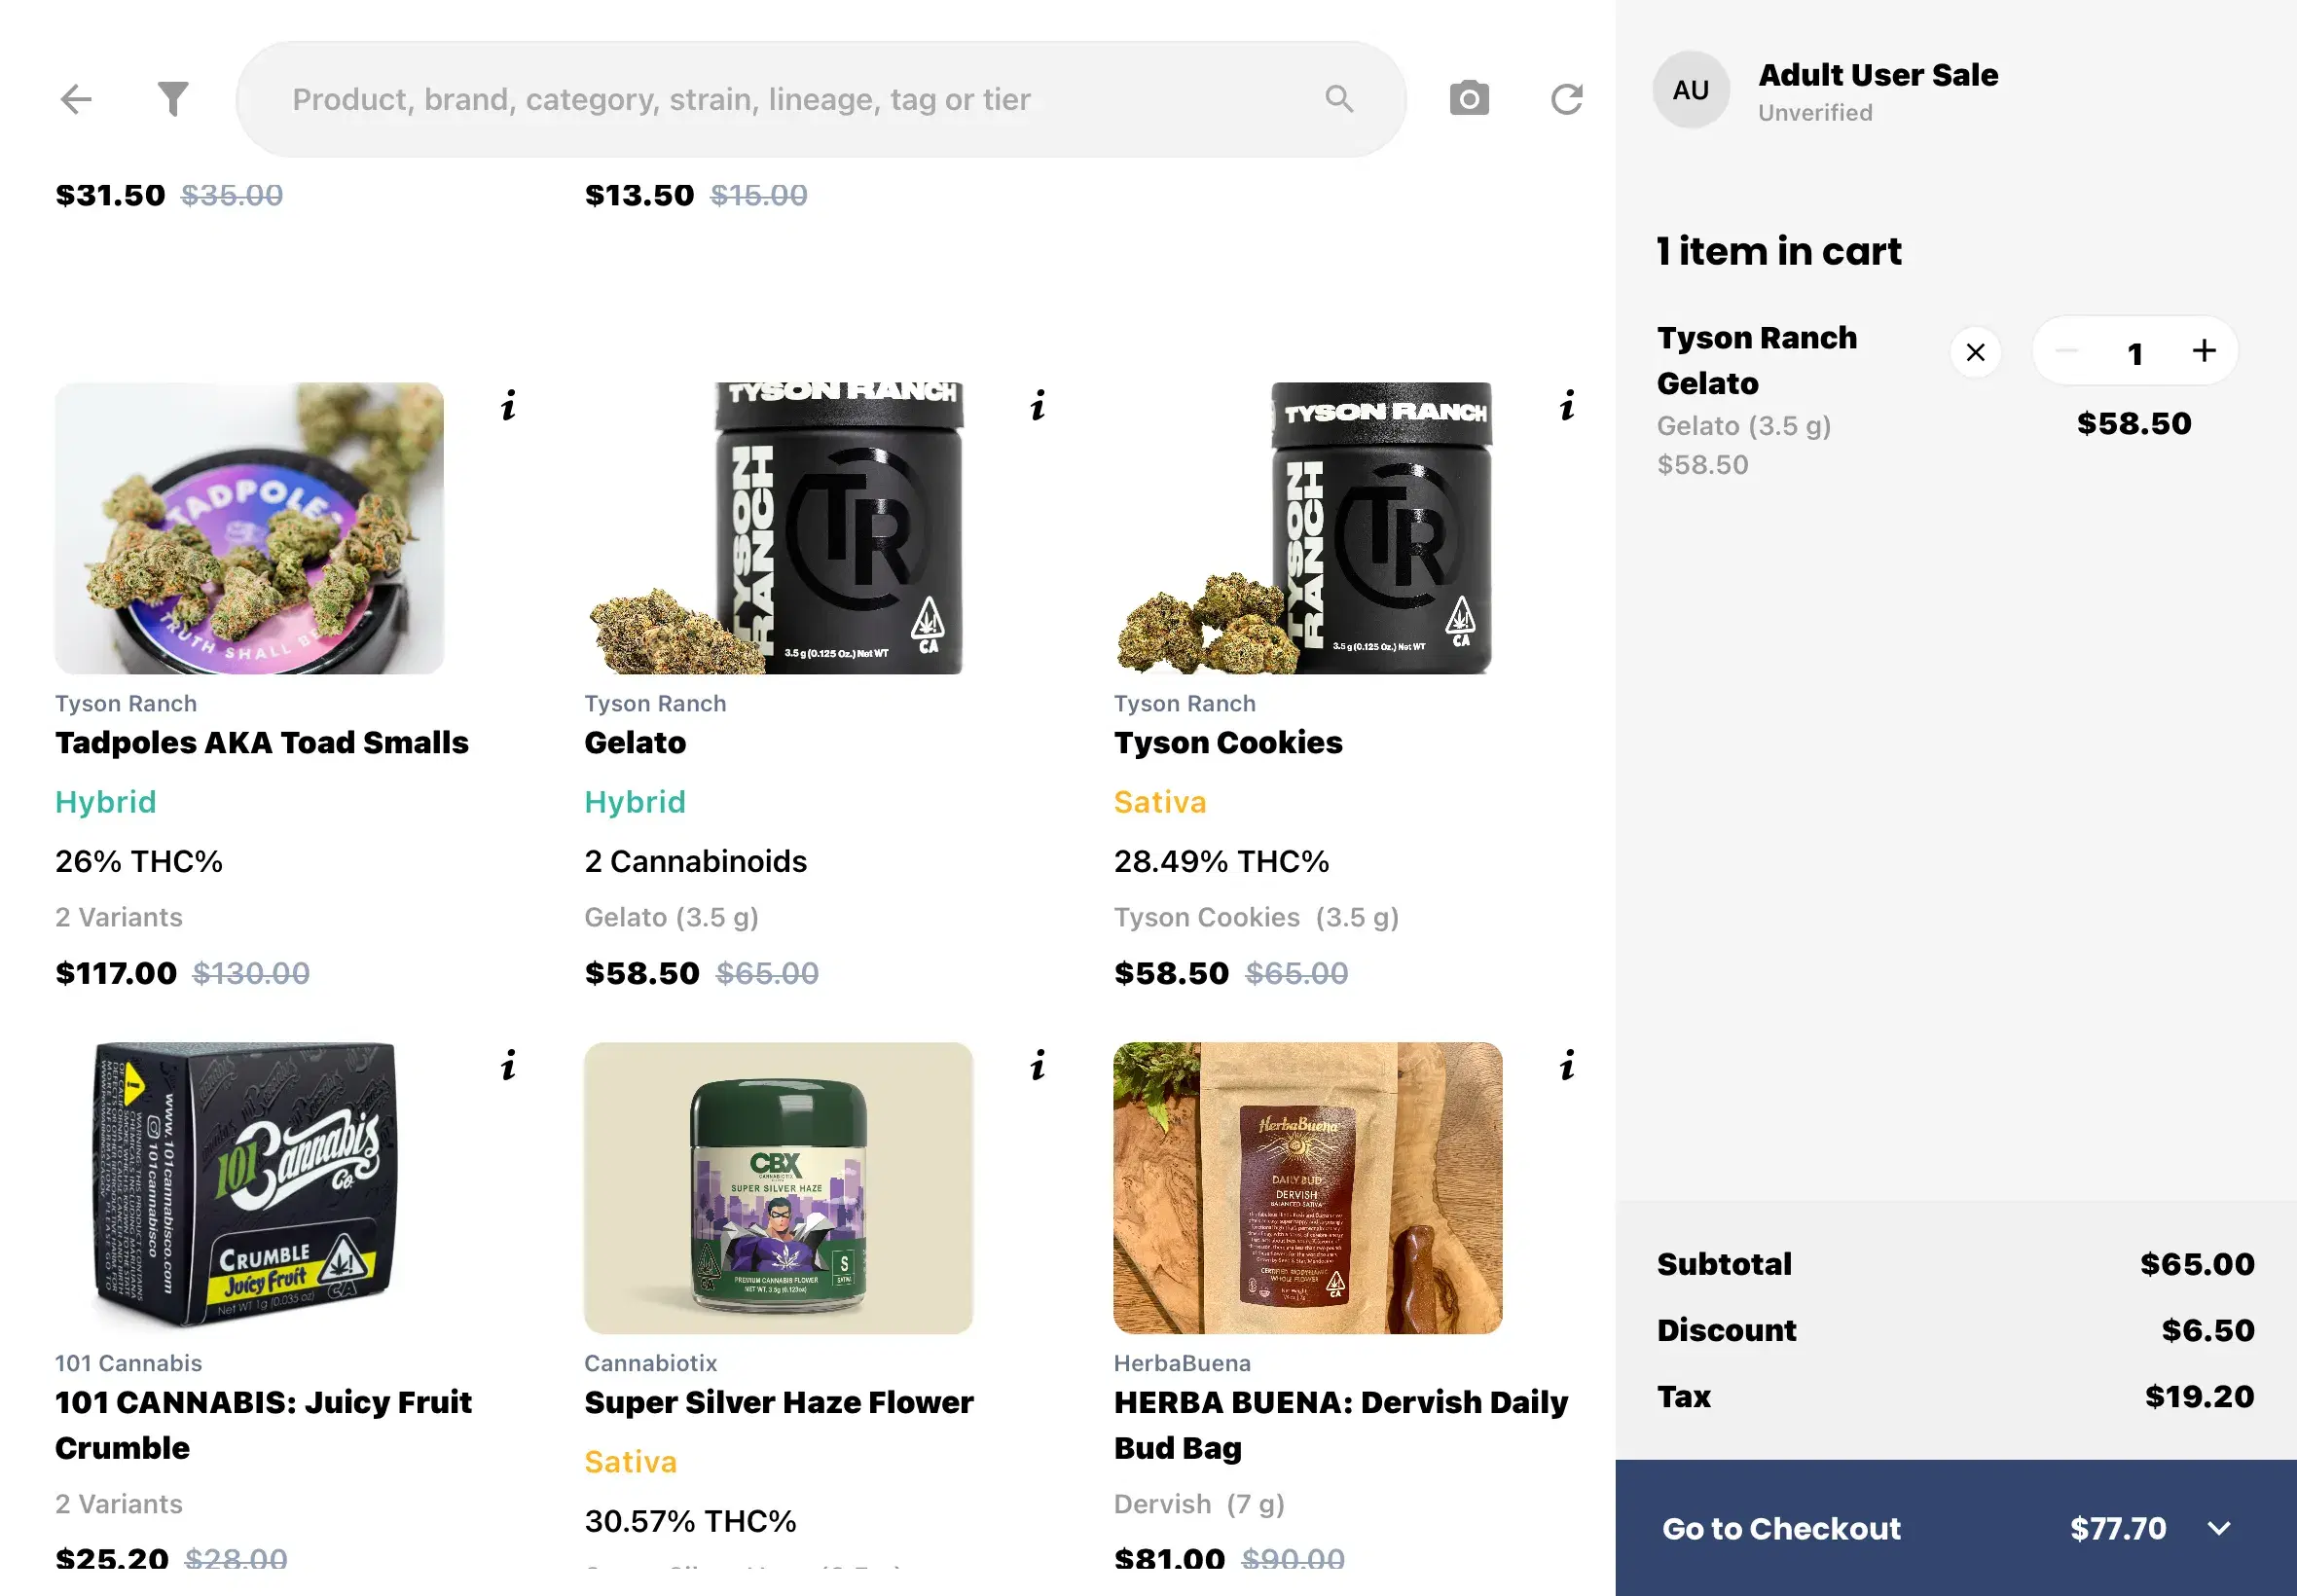Viewport: 2297px width, 1596px height.
Task: View info for Tyson Cookies
Action: point(1567,406)
